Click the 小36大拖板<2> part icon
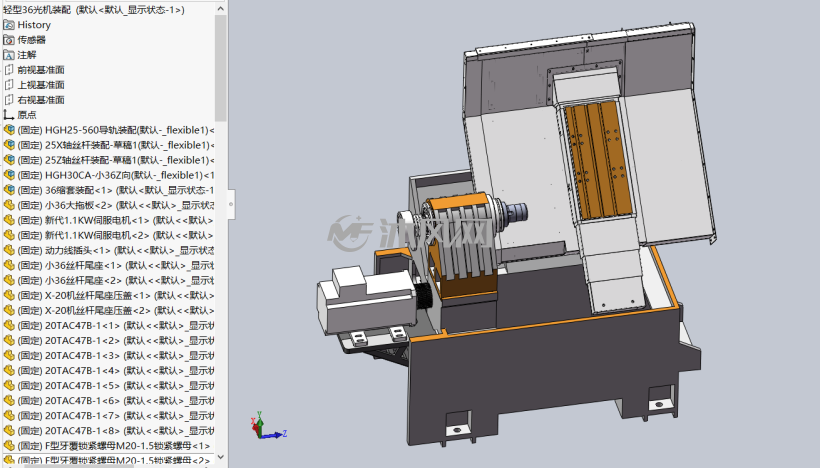 (8, 205)
